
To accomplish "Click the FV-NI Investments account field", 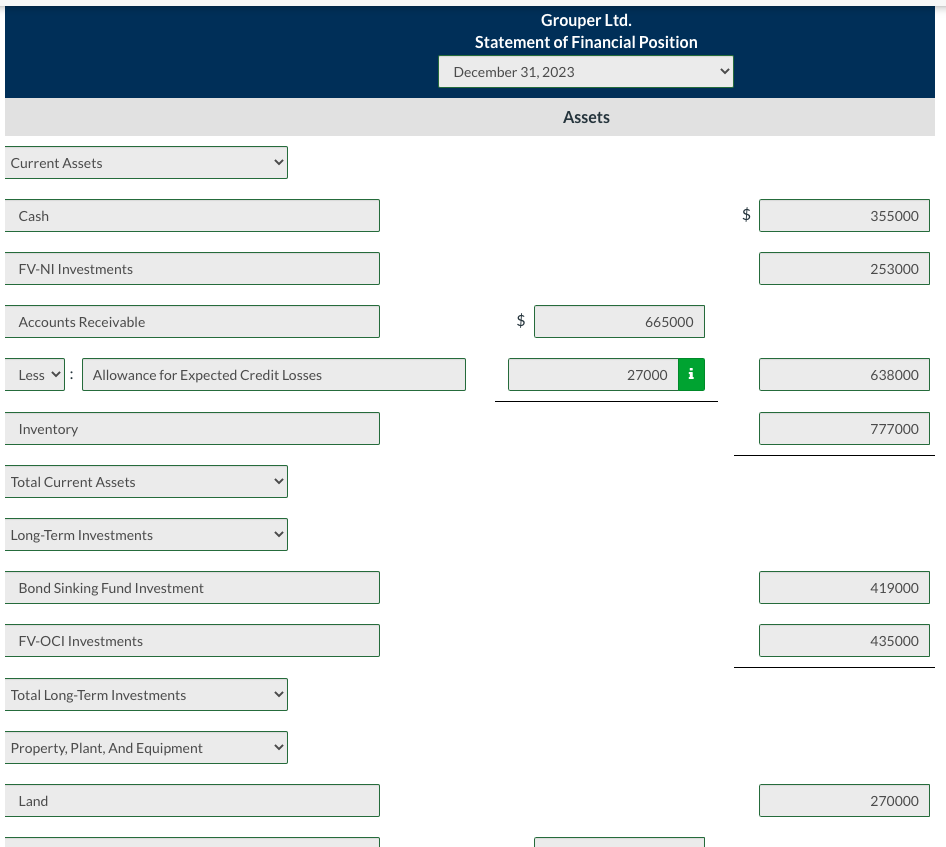I will tap(192, 268).
